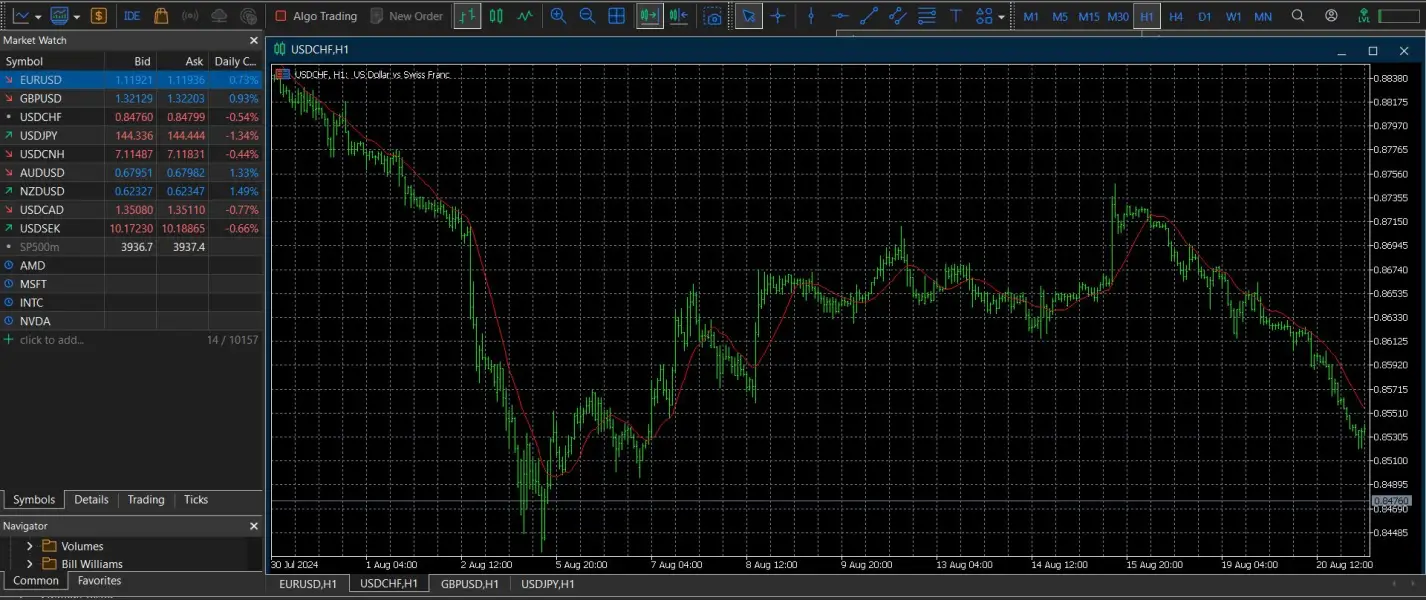This screenshot has height=600, width=1426.
Task: Set timeframe to H4
Action: 1176,16
